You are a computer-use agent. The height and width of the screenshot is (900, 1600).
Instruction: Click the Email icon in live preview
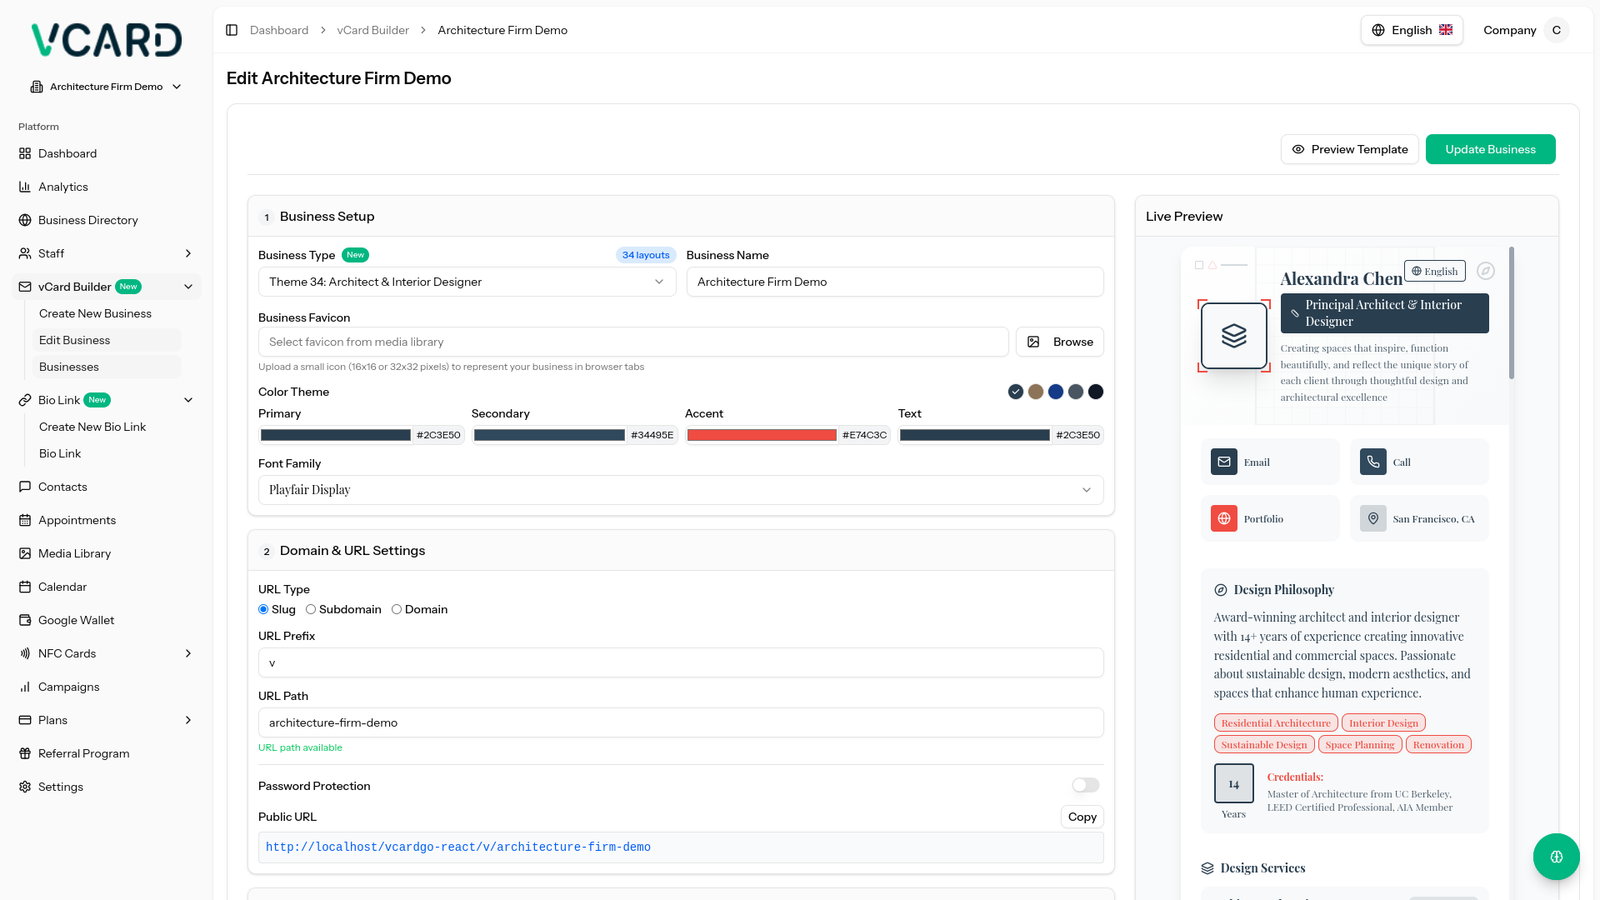(x=1224, y=462)
